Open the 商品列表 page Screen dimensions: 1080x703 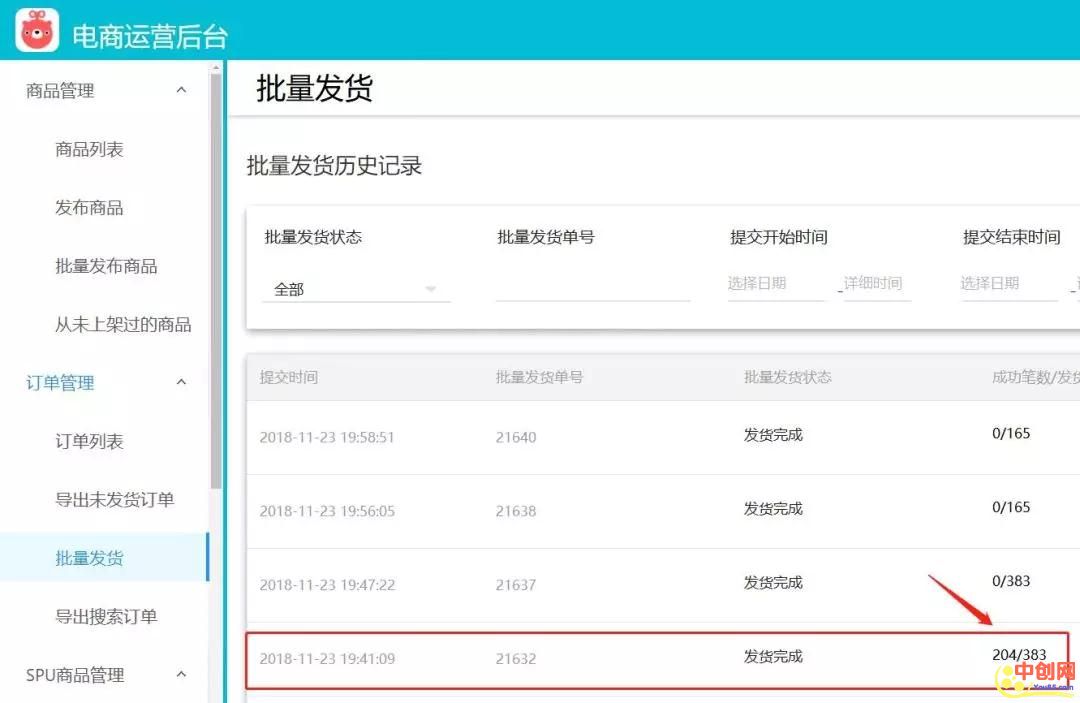pos(89,150)
